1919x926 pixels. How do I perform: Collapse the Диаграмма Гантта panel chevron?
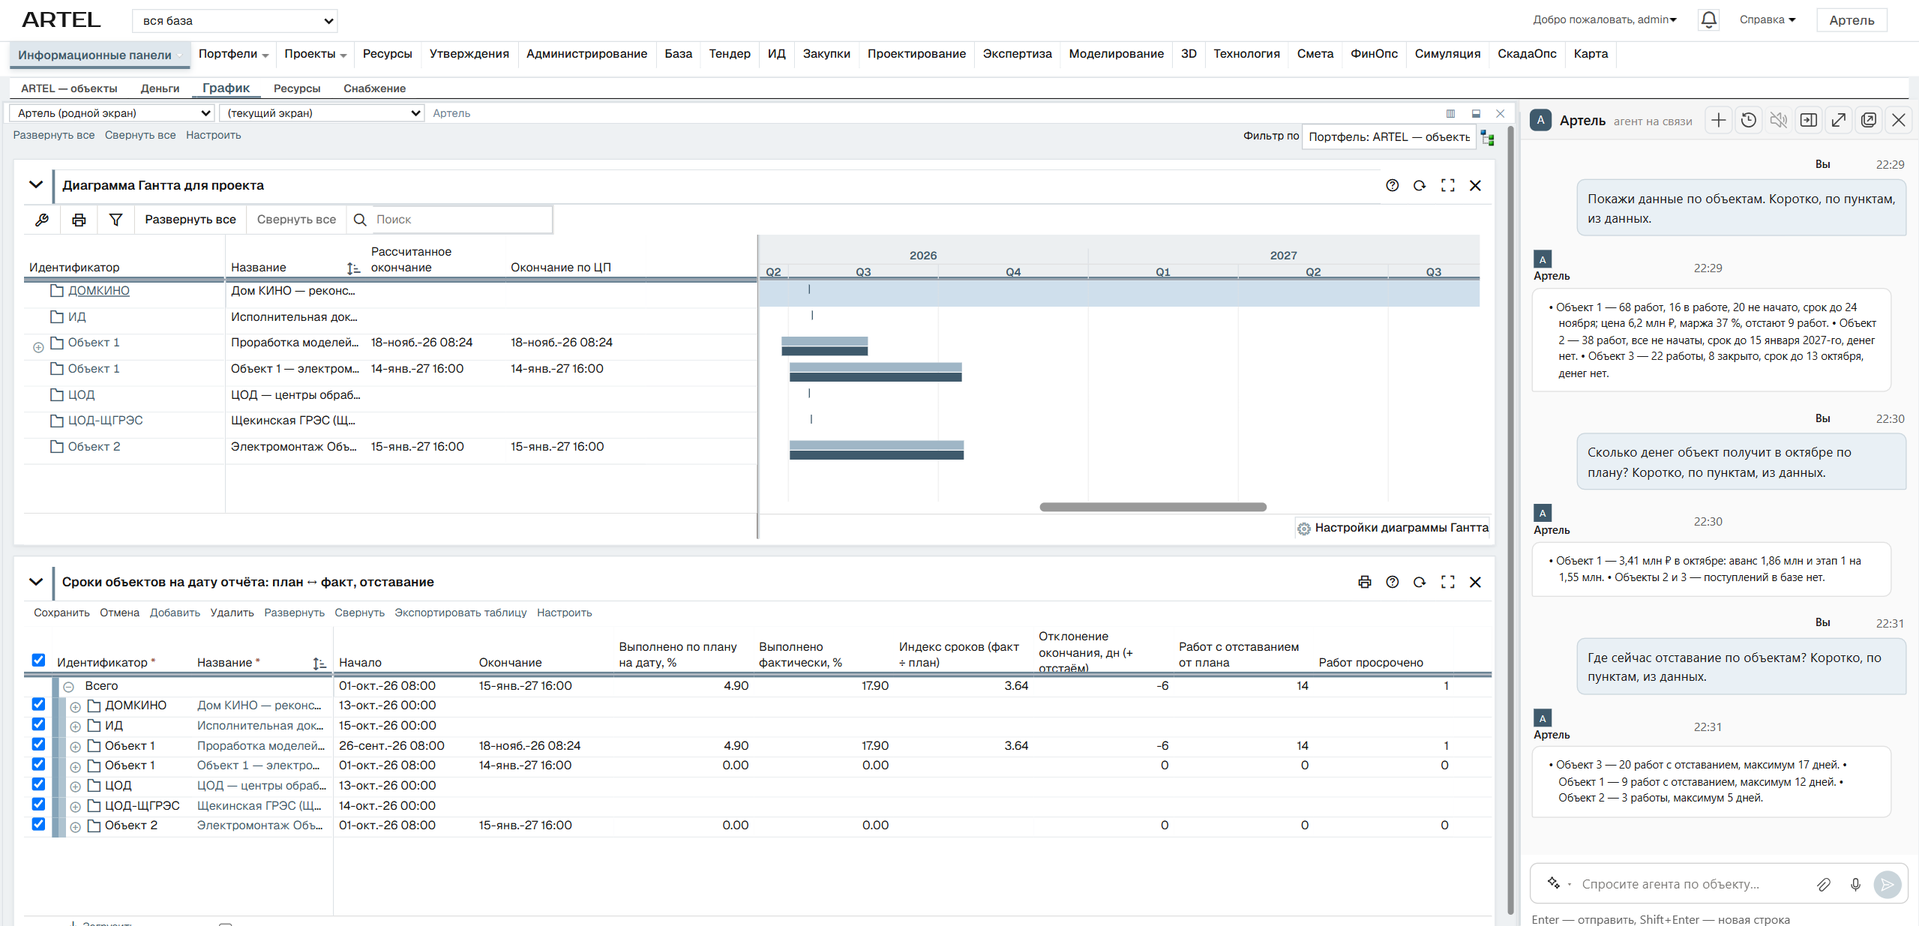tap(36, 185)
